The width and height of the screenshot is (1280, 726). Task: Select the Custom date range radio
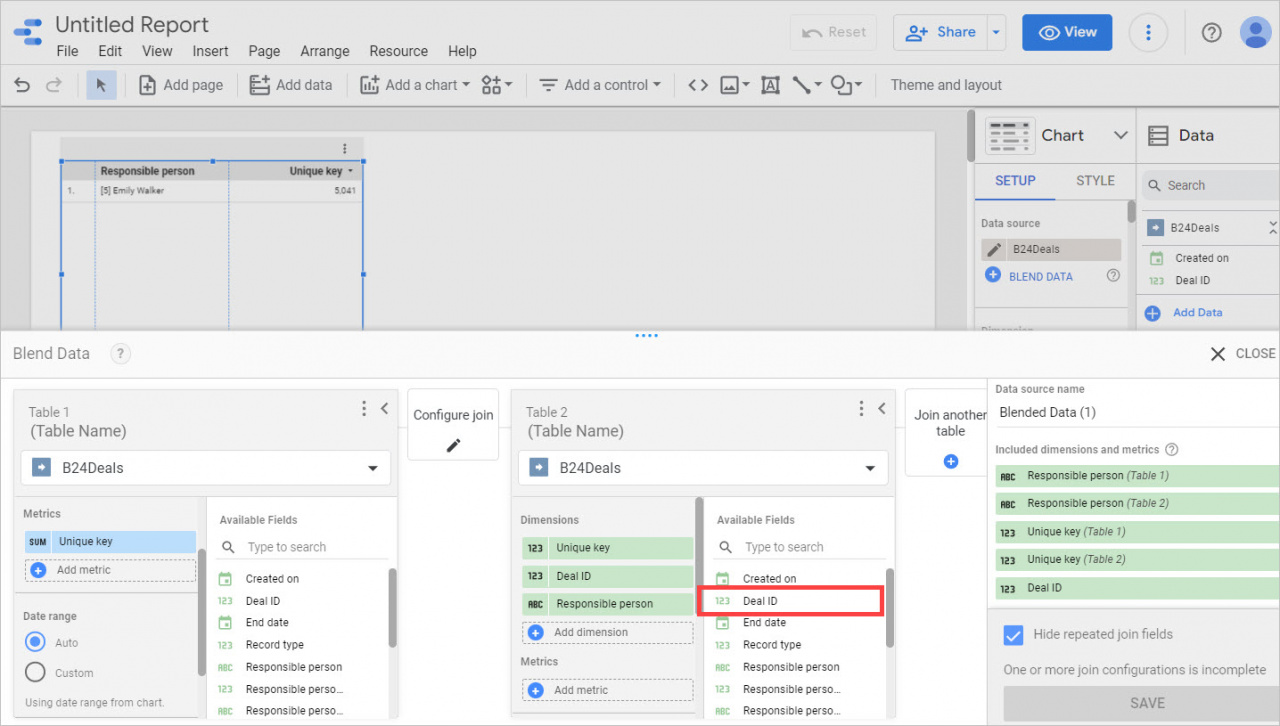coord(36,672)
